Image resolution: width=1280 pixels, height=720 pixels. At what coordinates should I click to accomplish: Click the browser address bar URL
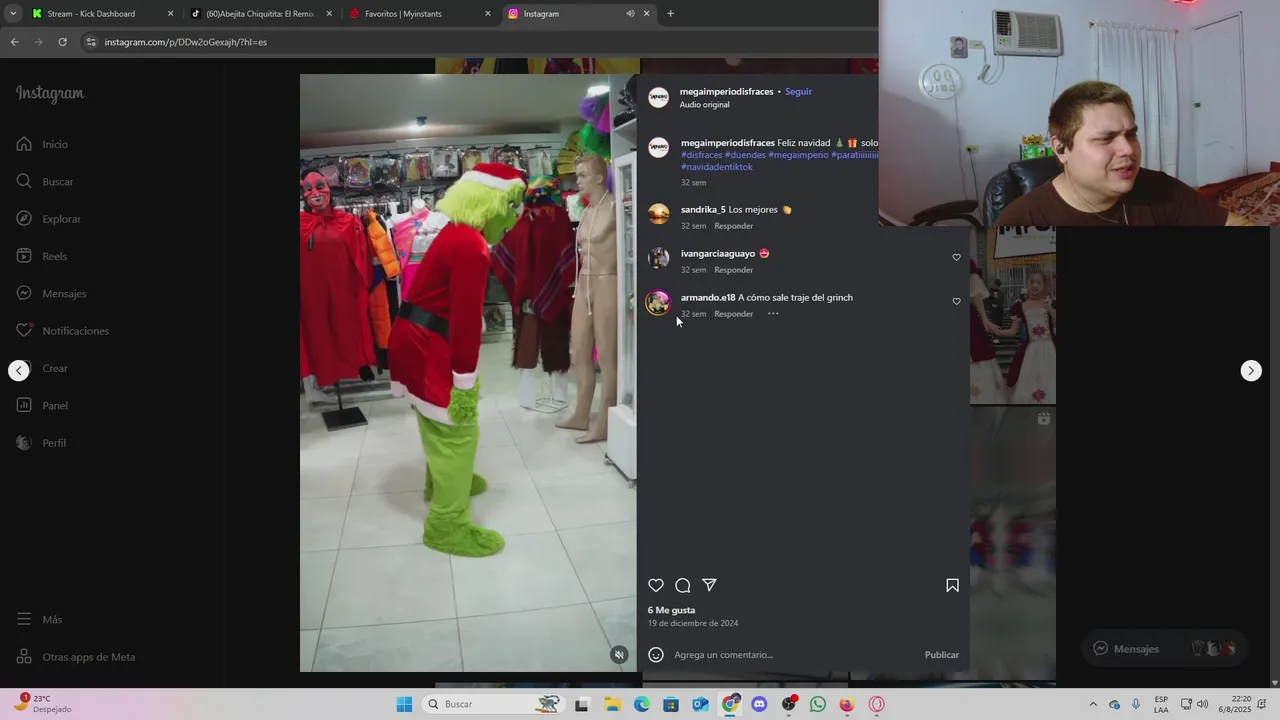coord(185,42)
